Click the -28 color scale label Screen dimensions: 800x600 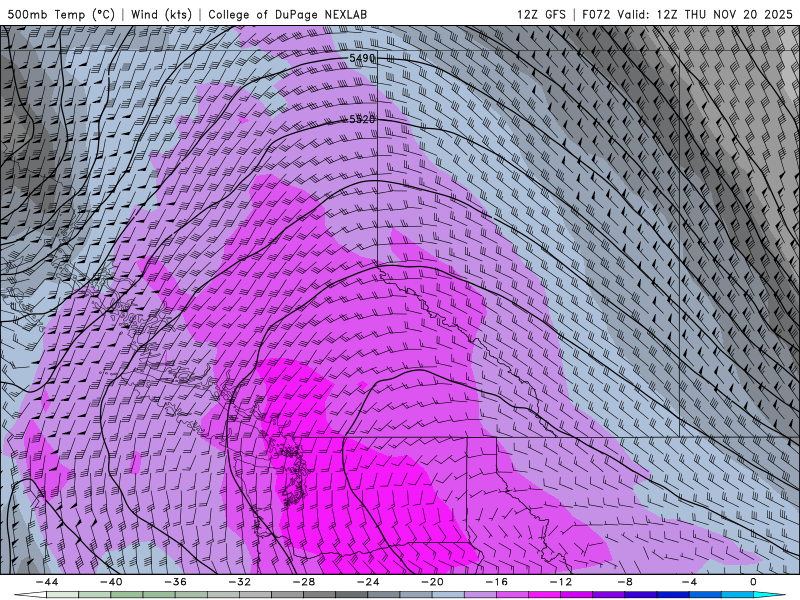click(x=304, y=582)
